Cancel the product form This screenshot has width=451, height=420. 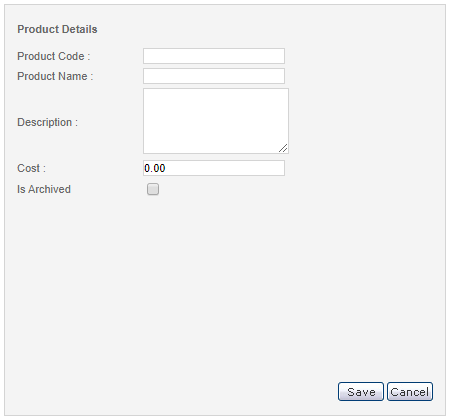tap(410, 392)
